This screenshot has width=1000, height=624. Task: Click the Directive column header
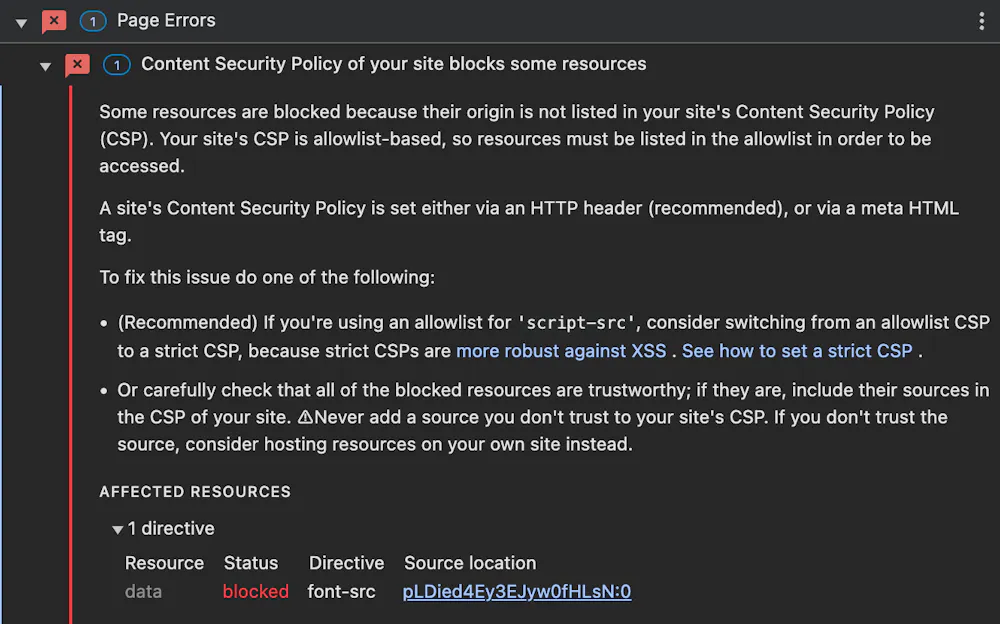346,563
